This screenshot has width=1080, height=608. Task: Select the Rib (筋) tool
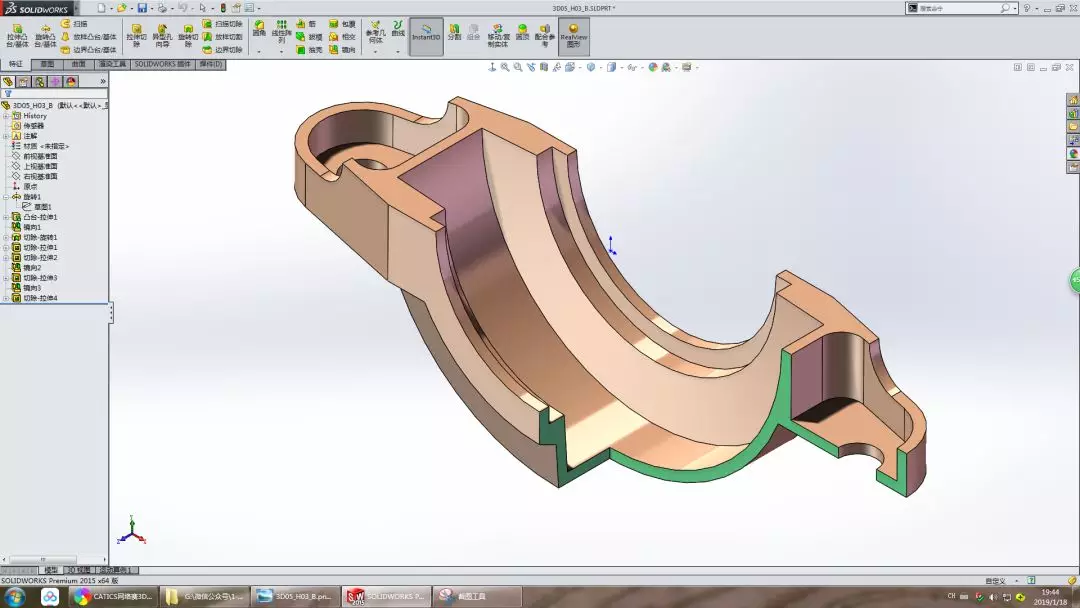tap(307, 24)
